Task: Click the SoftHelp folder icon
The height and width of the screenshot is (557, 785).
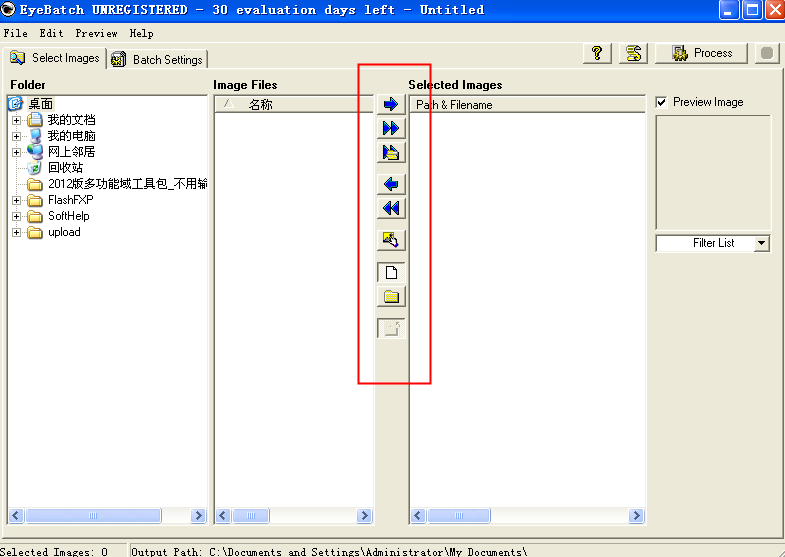Action: (x=35, y=216)
